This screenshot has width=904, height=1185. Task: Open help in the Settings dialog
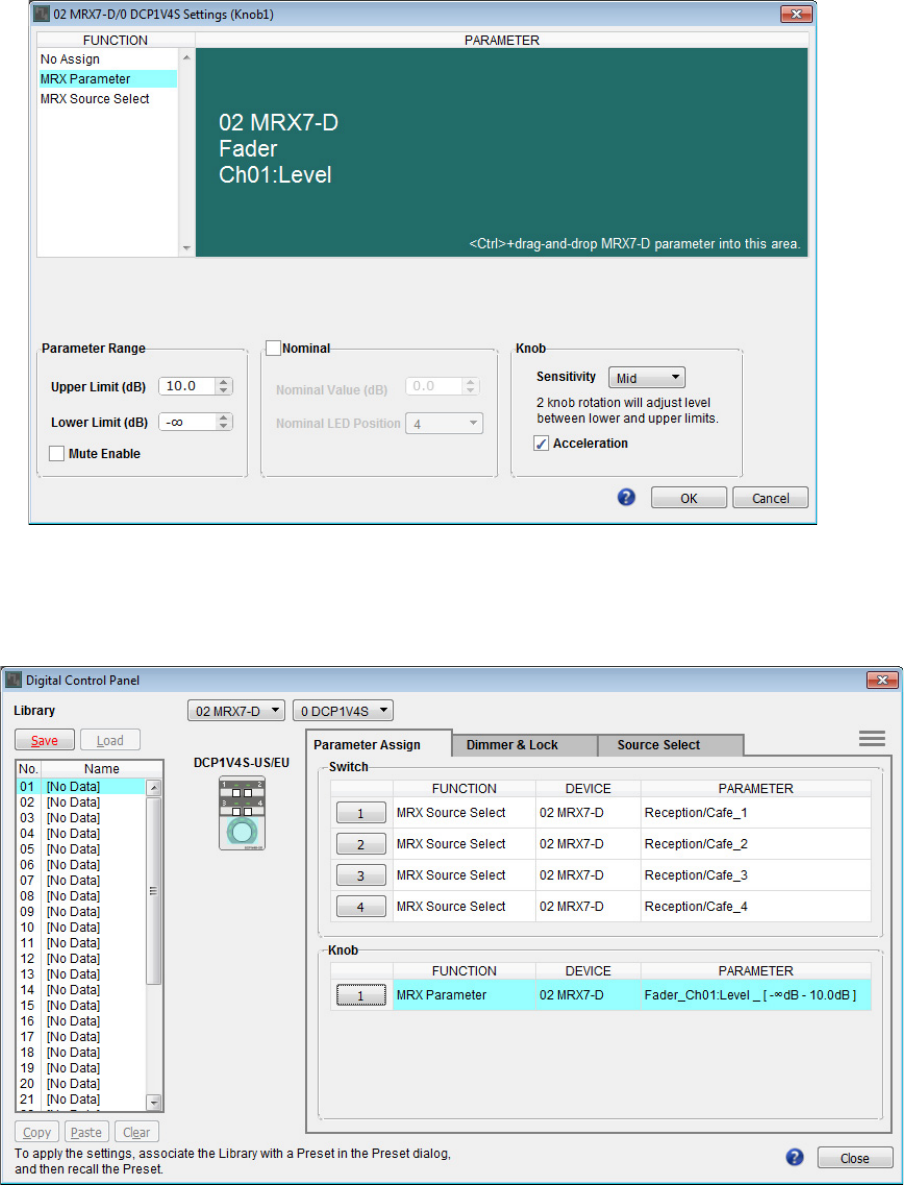click(626, 497)
